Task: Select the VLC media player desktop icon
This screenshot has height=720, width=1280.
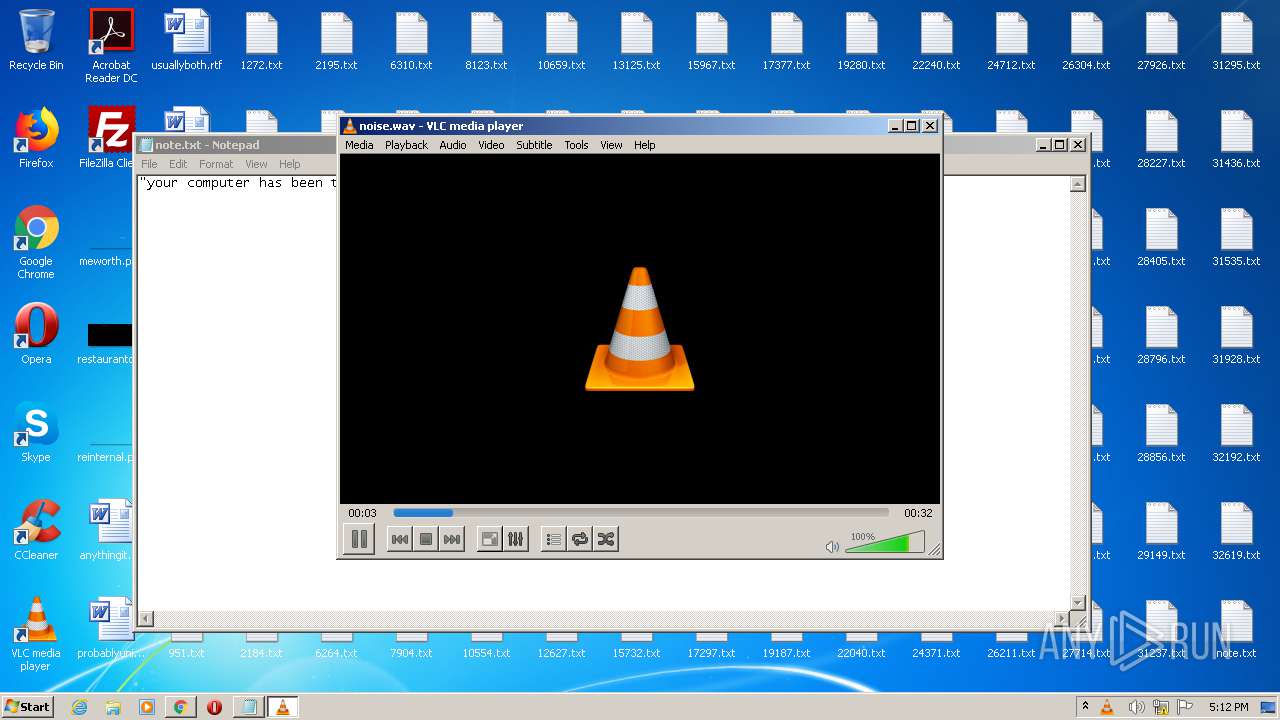Action: coord(36,635)
